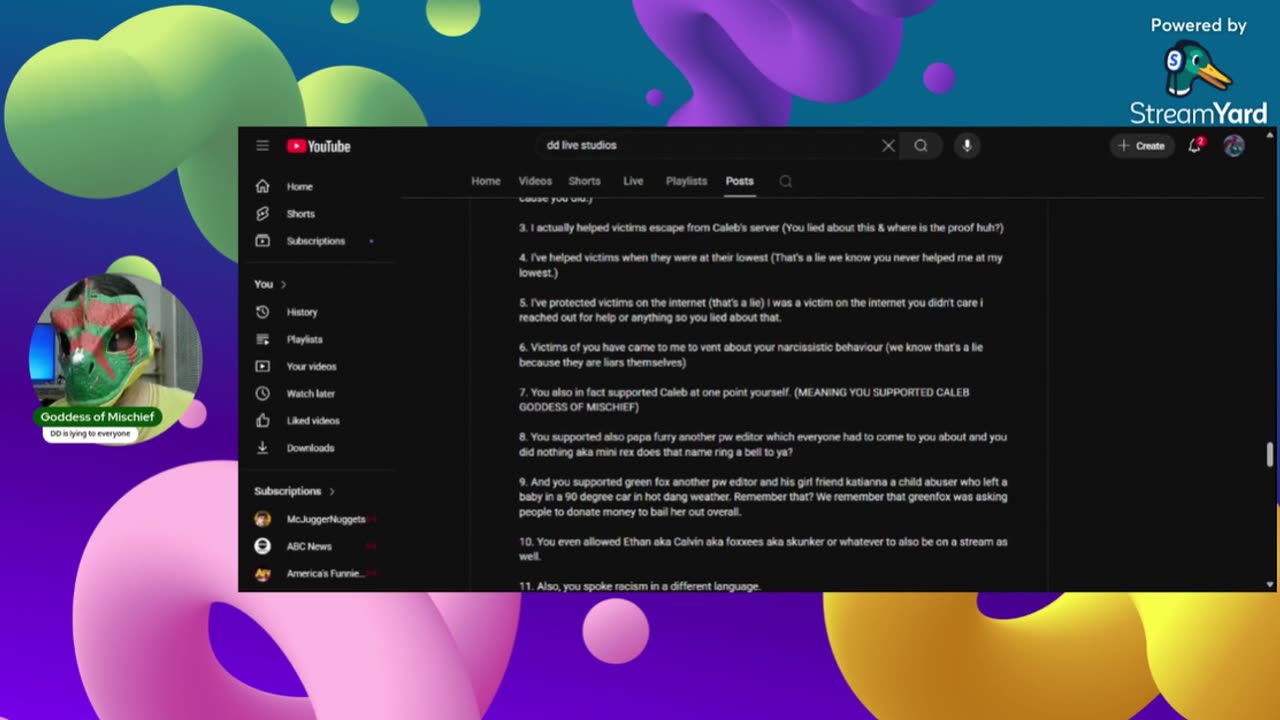Click the YouTube logo
The image size is (1280, 720).
[x=319, y=146]
